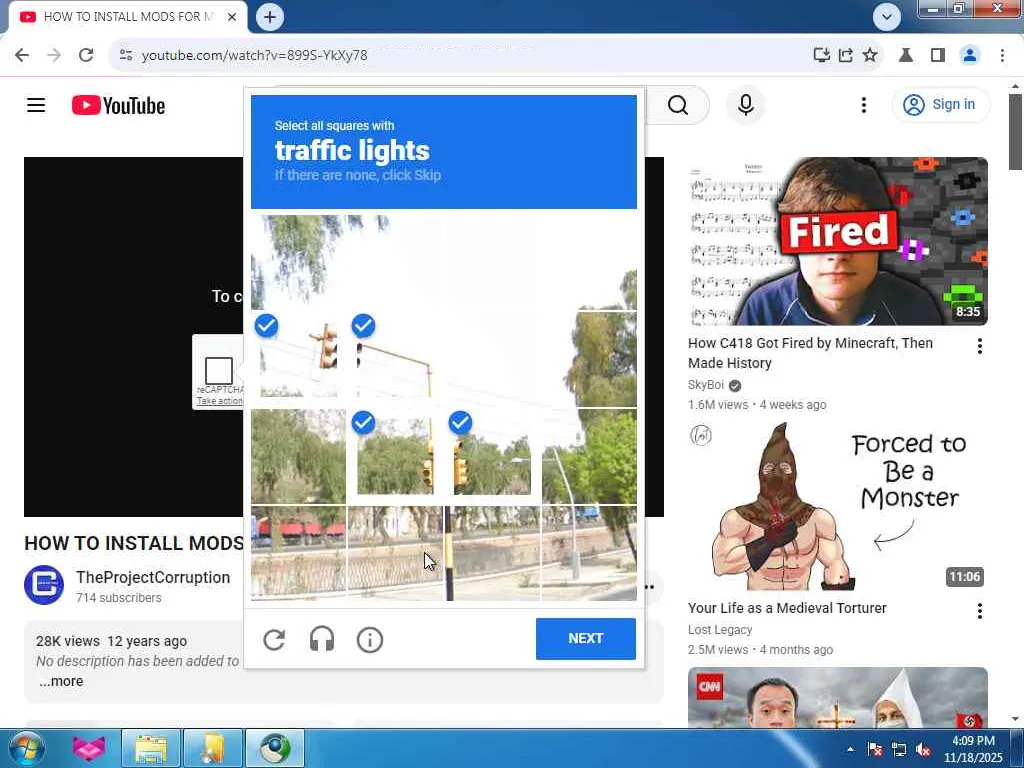Image resolution: width=1024 pixels, height=768 pixels.
Task: Open the Chrome three-dot menu
Action: point(1002,56)
